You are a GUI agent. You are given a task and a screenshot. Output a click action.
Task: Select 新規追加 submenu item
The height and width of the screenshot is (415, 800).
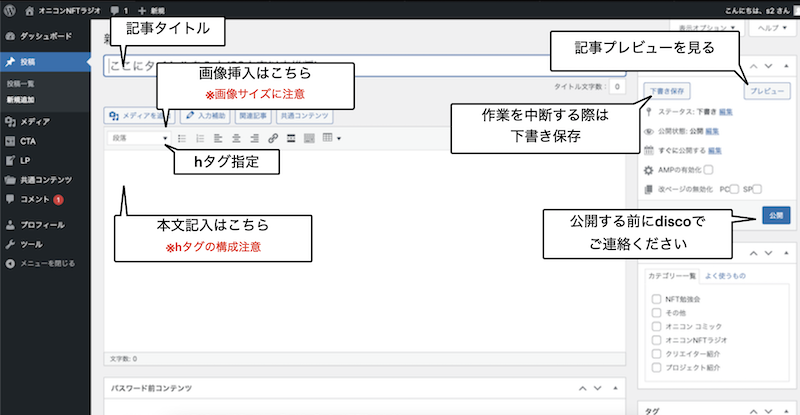tap(20, 100)
